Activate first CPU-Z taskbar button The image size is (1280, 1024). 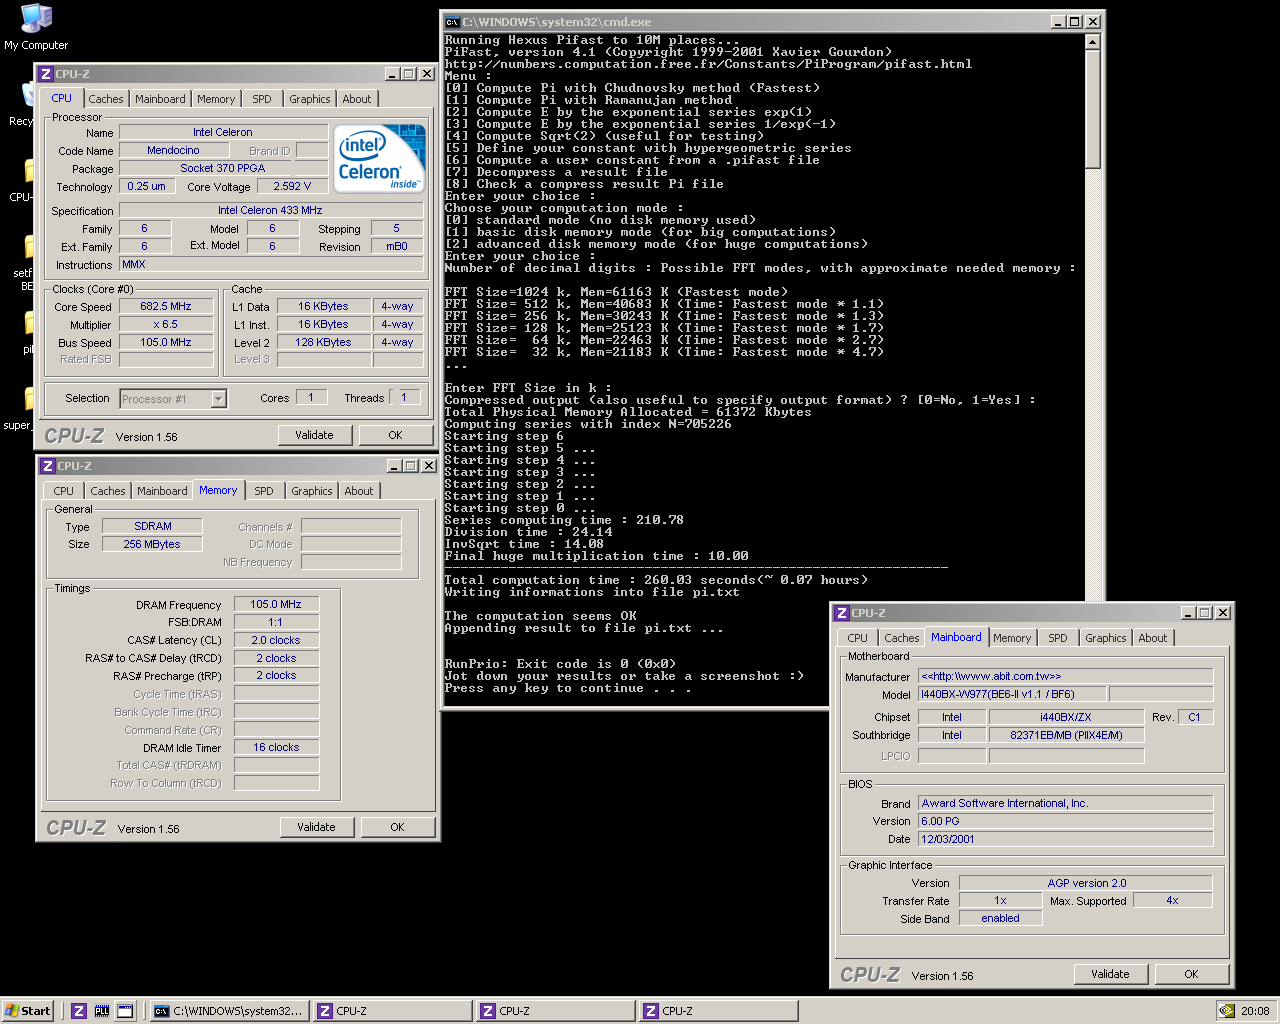[x=392, y=1011]
